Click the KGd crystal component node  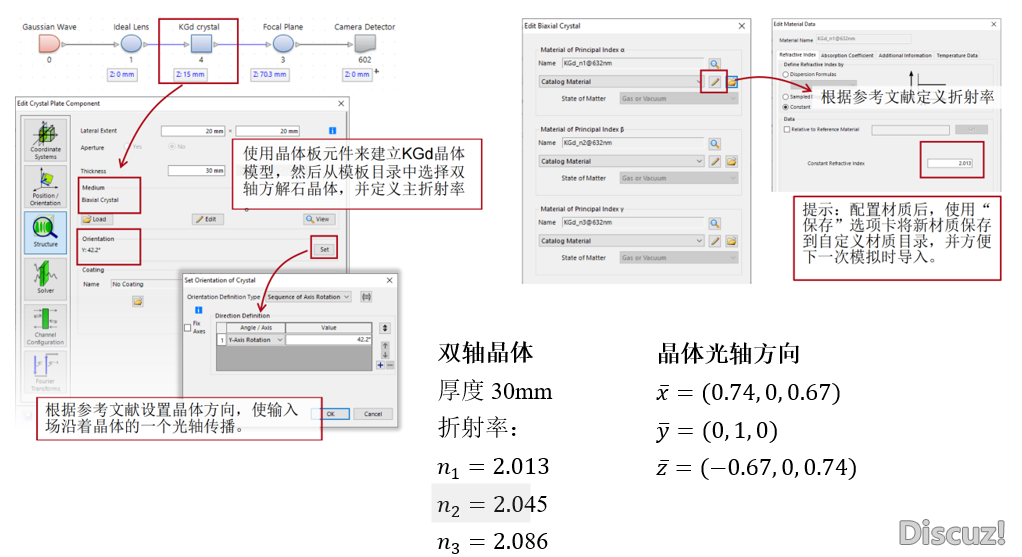[x=201, y=44]
